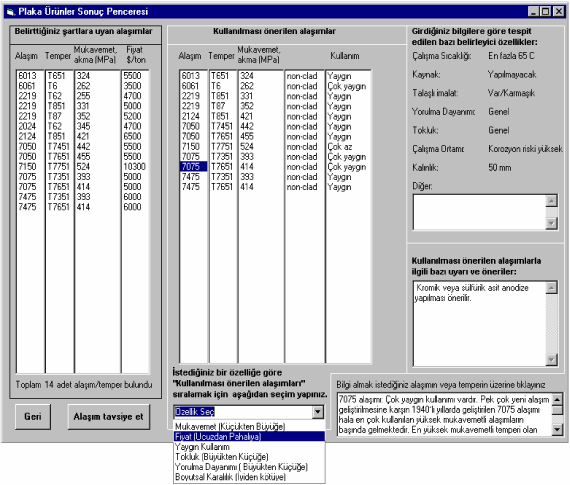Select 2124 in recommended alloys list

pyautogui.click(x=191, y=116)
